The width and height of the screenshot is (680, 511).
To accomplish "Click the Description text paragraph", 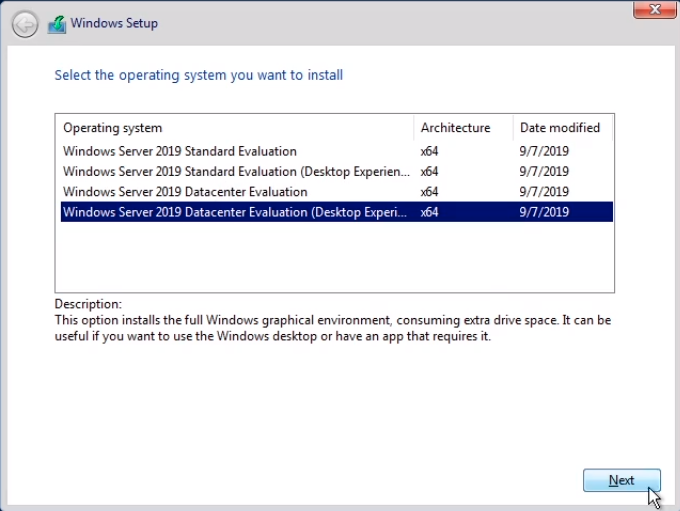I will coord(333,328).
